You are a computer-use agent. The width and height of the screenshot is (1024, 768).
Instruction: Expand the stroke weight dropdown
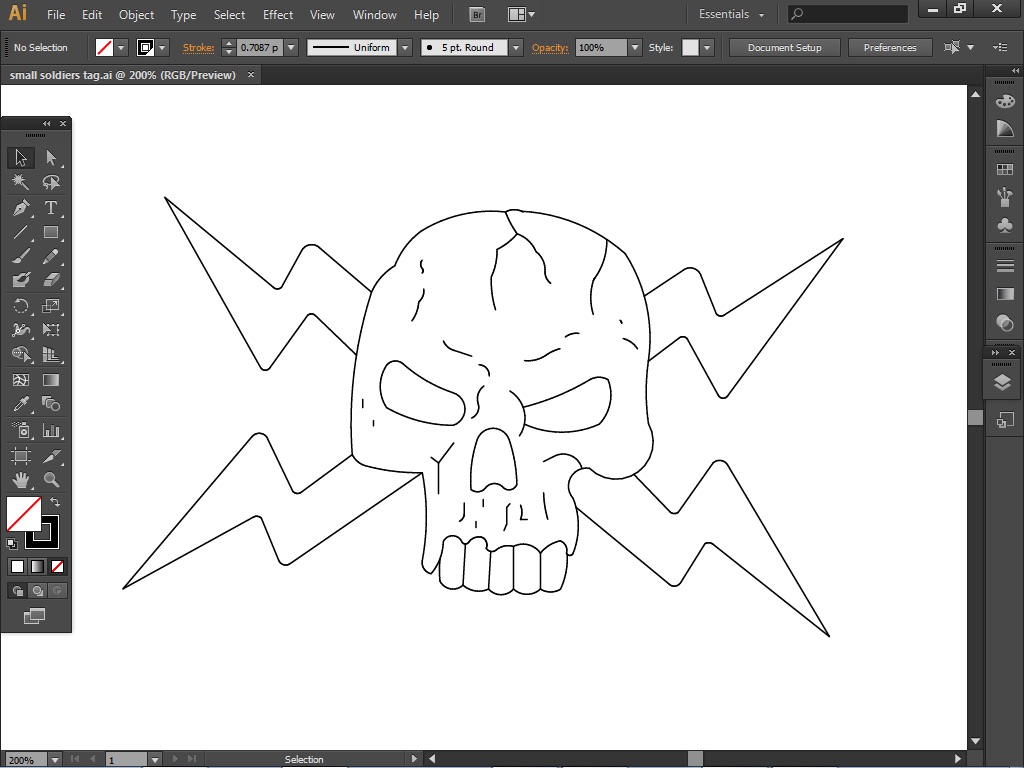[291, 48]
